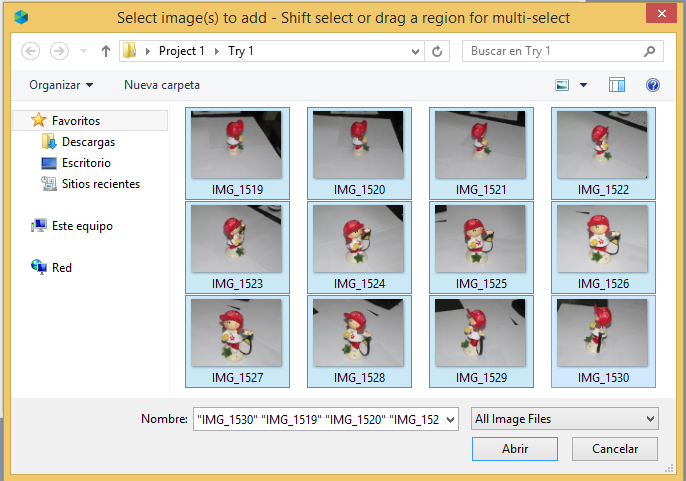Open the All Image Files type dropdown
Viewport: 686px width, 481px height.
pyautogui.click(x=565, y=419)
